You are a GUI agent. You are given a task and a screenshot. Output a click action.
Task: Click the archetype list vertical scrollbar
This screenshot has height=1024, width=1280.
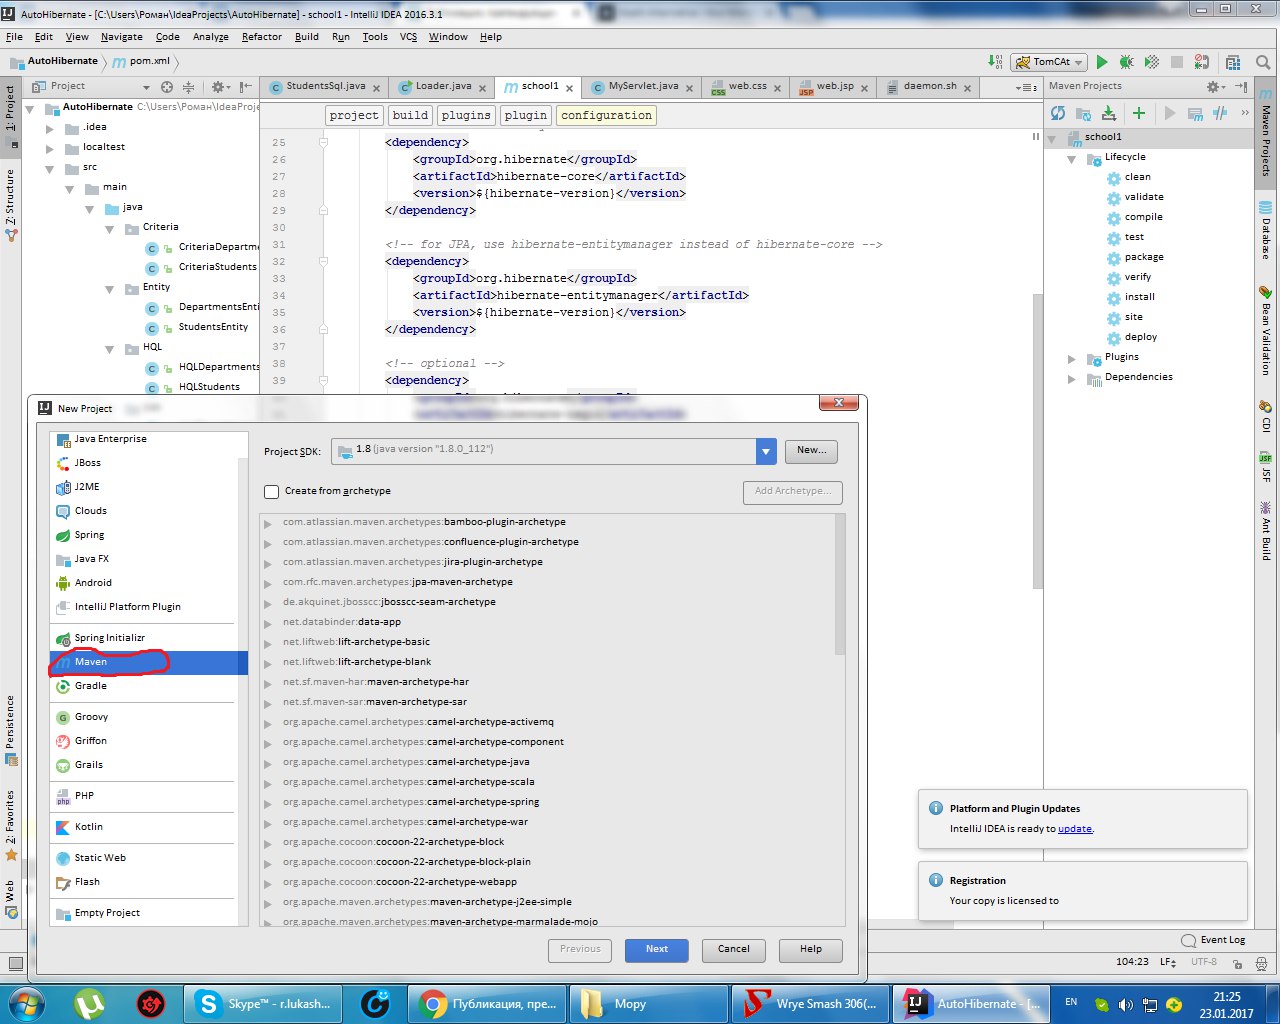[x=840, y=586]
